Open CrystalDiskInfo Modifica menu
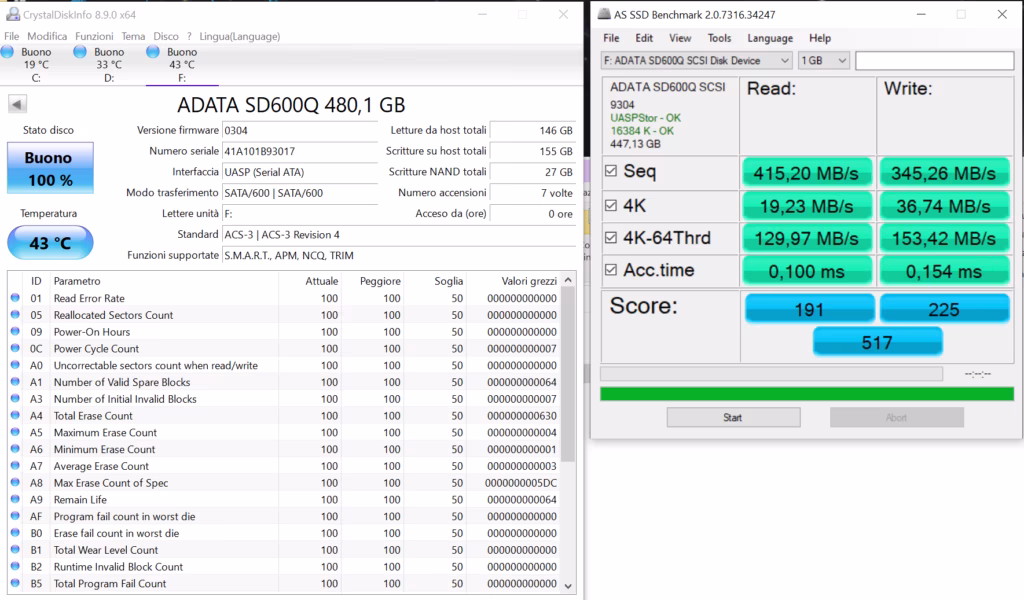This screenshot has width=1024, height=600. (x=47, y=37)
